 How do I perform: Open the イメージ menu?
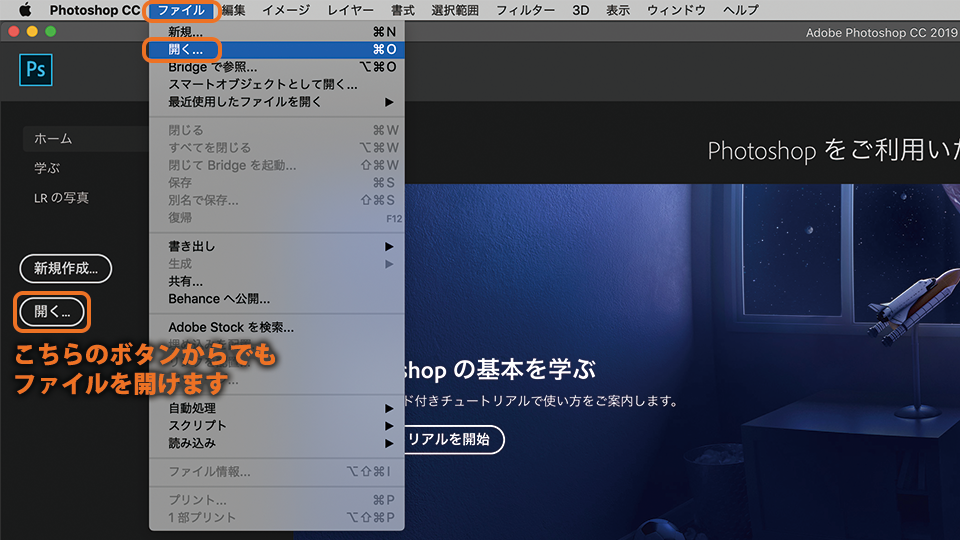click(286, 10)
